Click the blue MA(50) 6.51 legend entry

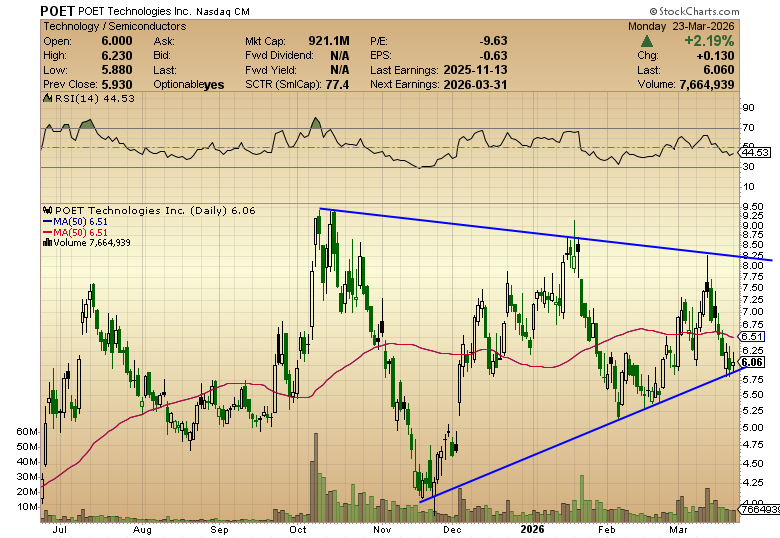tap(76, 222)
